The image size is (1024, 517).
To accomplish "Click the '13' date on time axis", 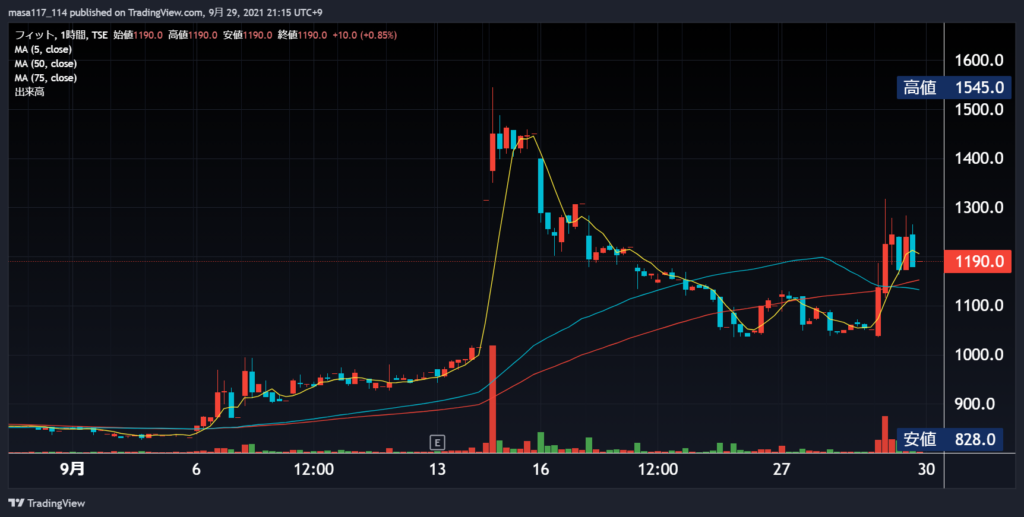I will [437, 469].
